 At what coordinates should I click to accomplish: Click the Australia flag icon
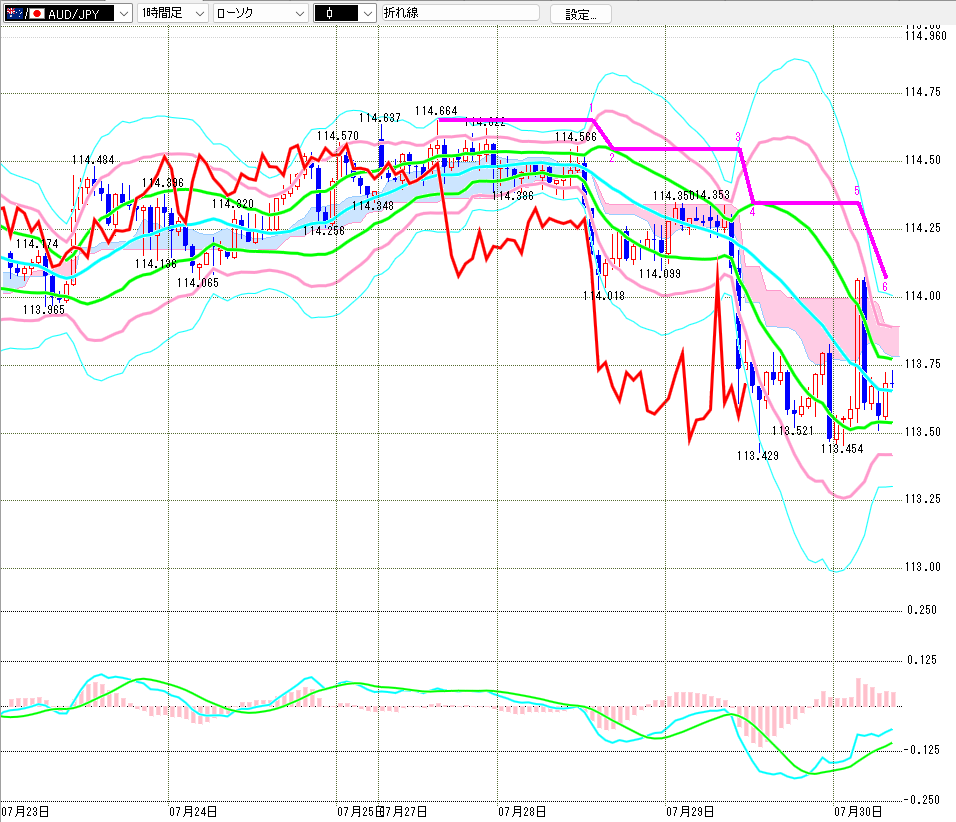[x=15, y=13]
